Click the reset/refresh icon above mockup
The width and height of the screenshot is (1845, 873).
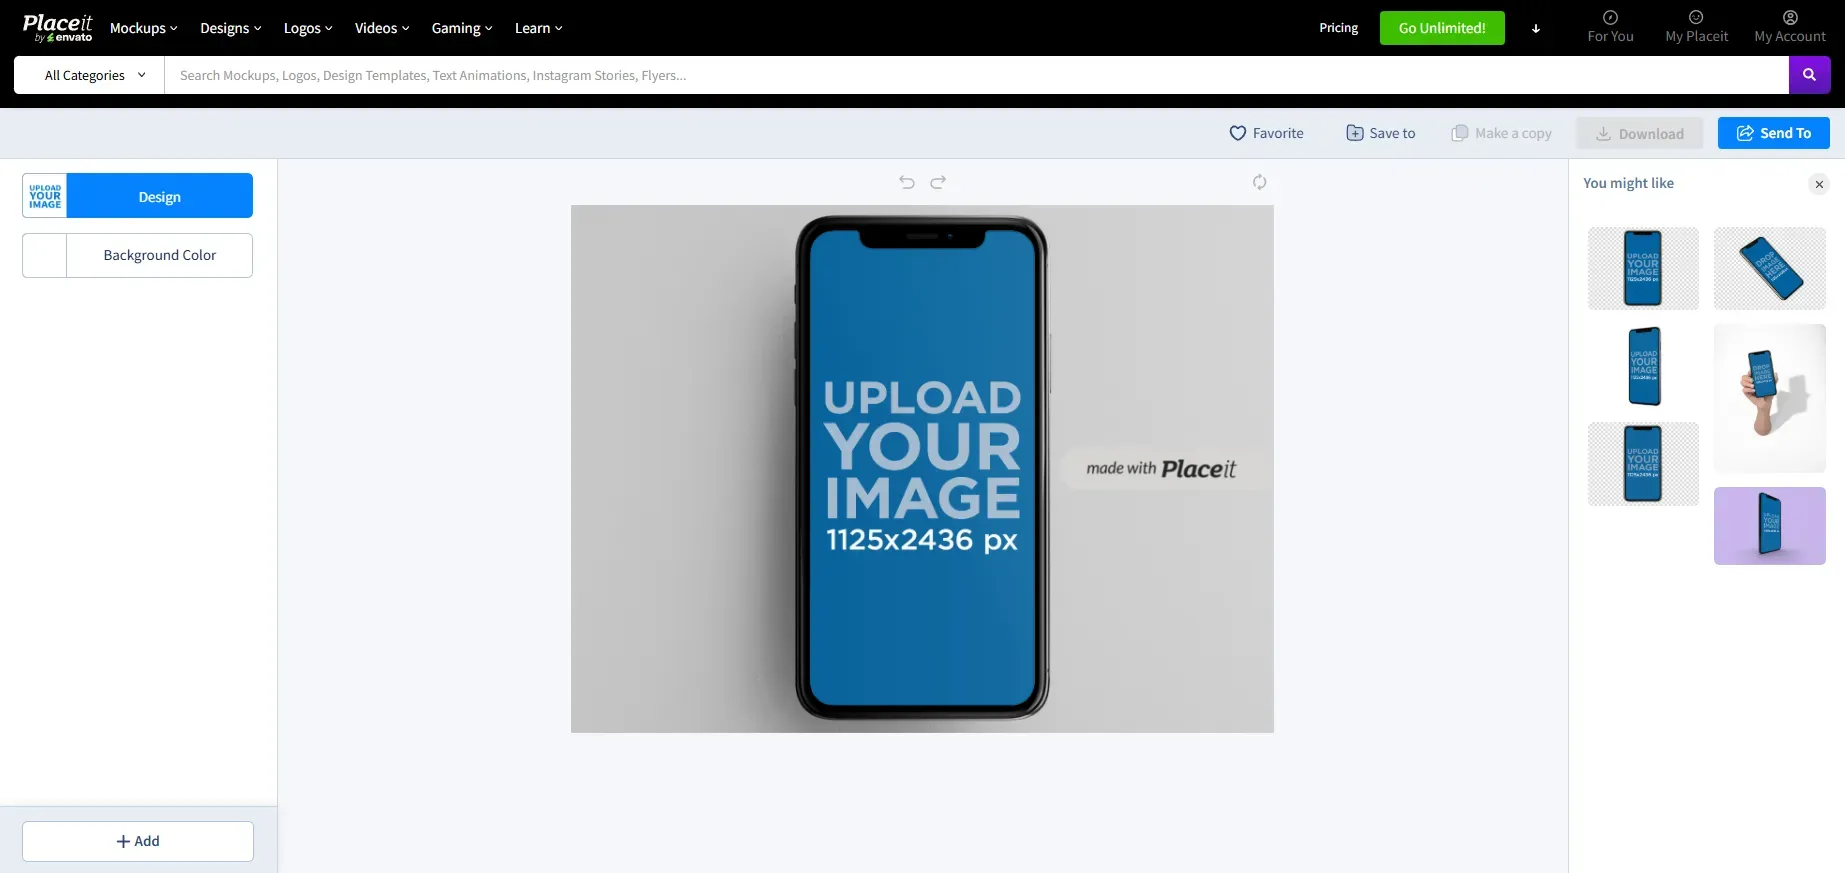(x=1259, y=182)
